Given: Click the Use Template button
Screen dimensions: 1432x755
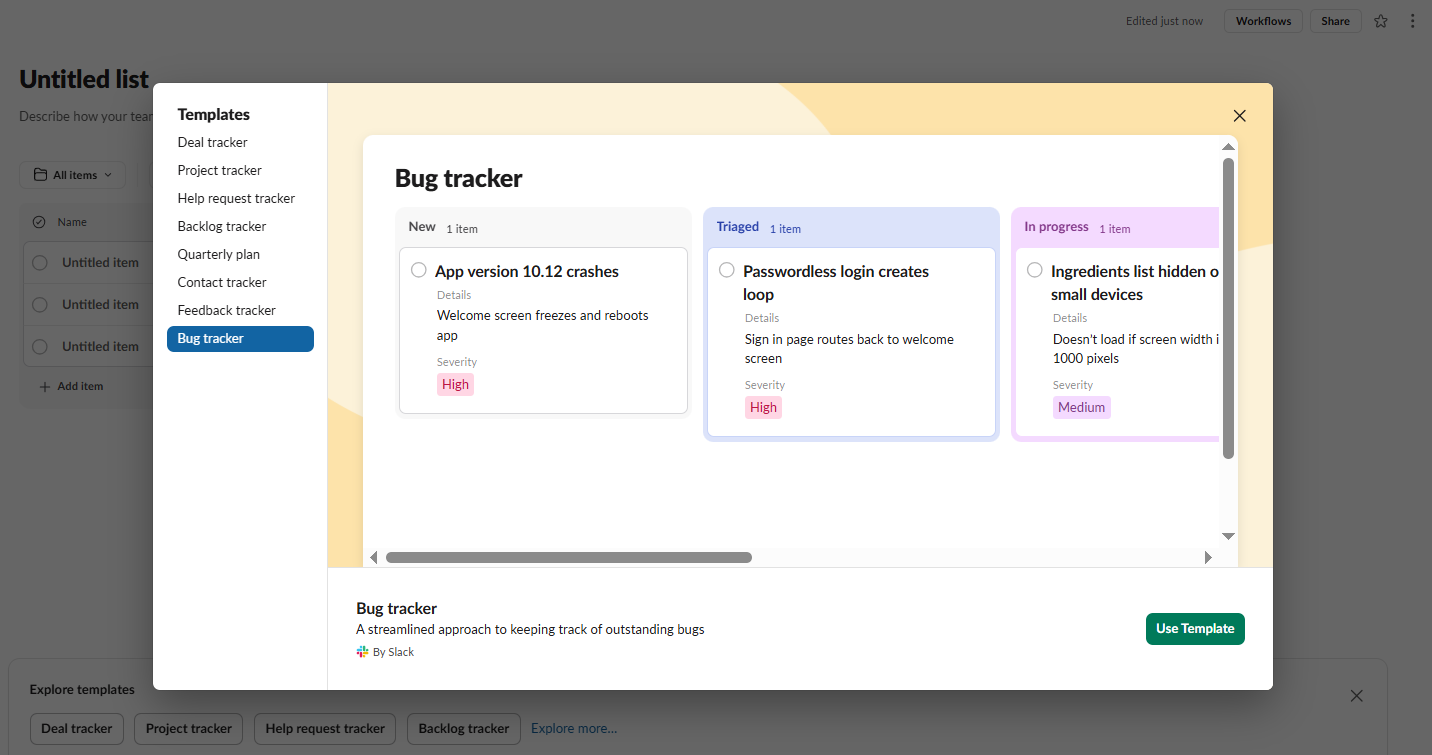Looking at the screenshot, I should [x=1194, y=628].
